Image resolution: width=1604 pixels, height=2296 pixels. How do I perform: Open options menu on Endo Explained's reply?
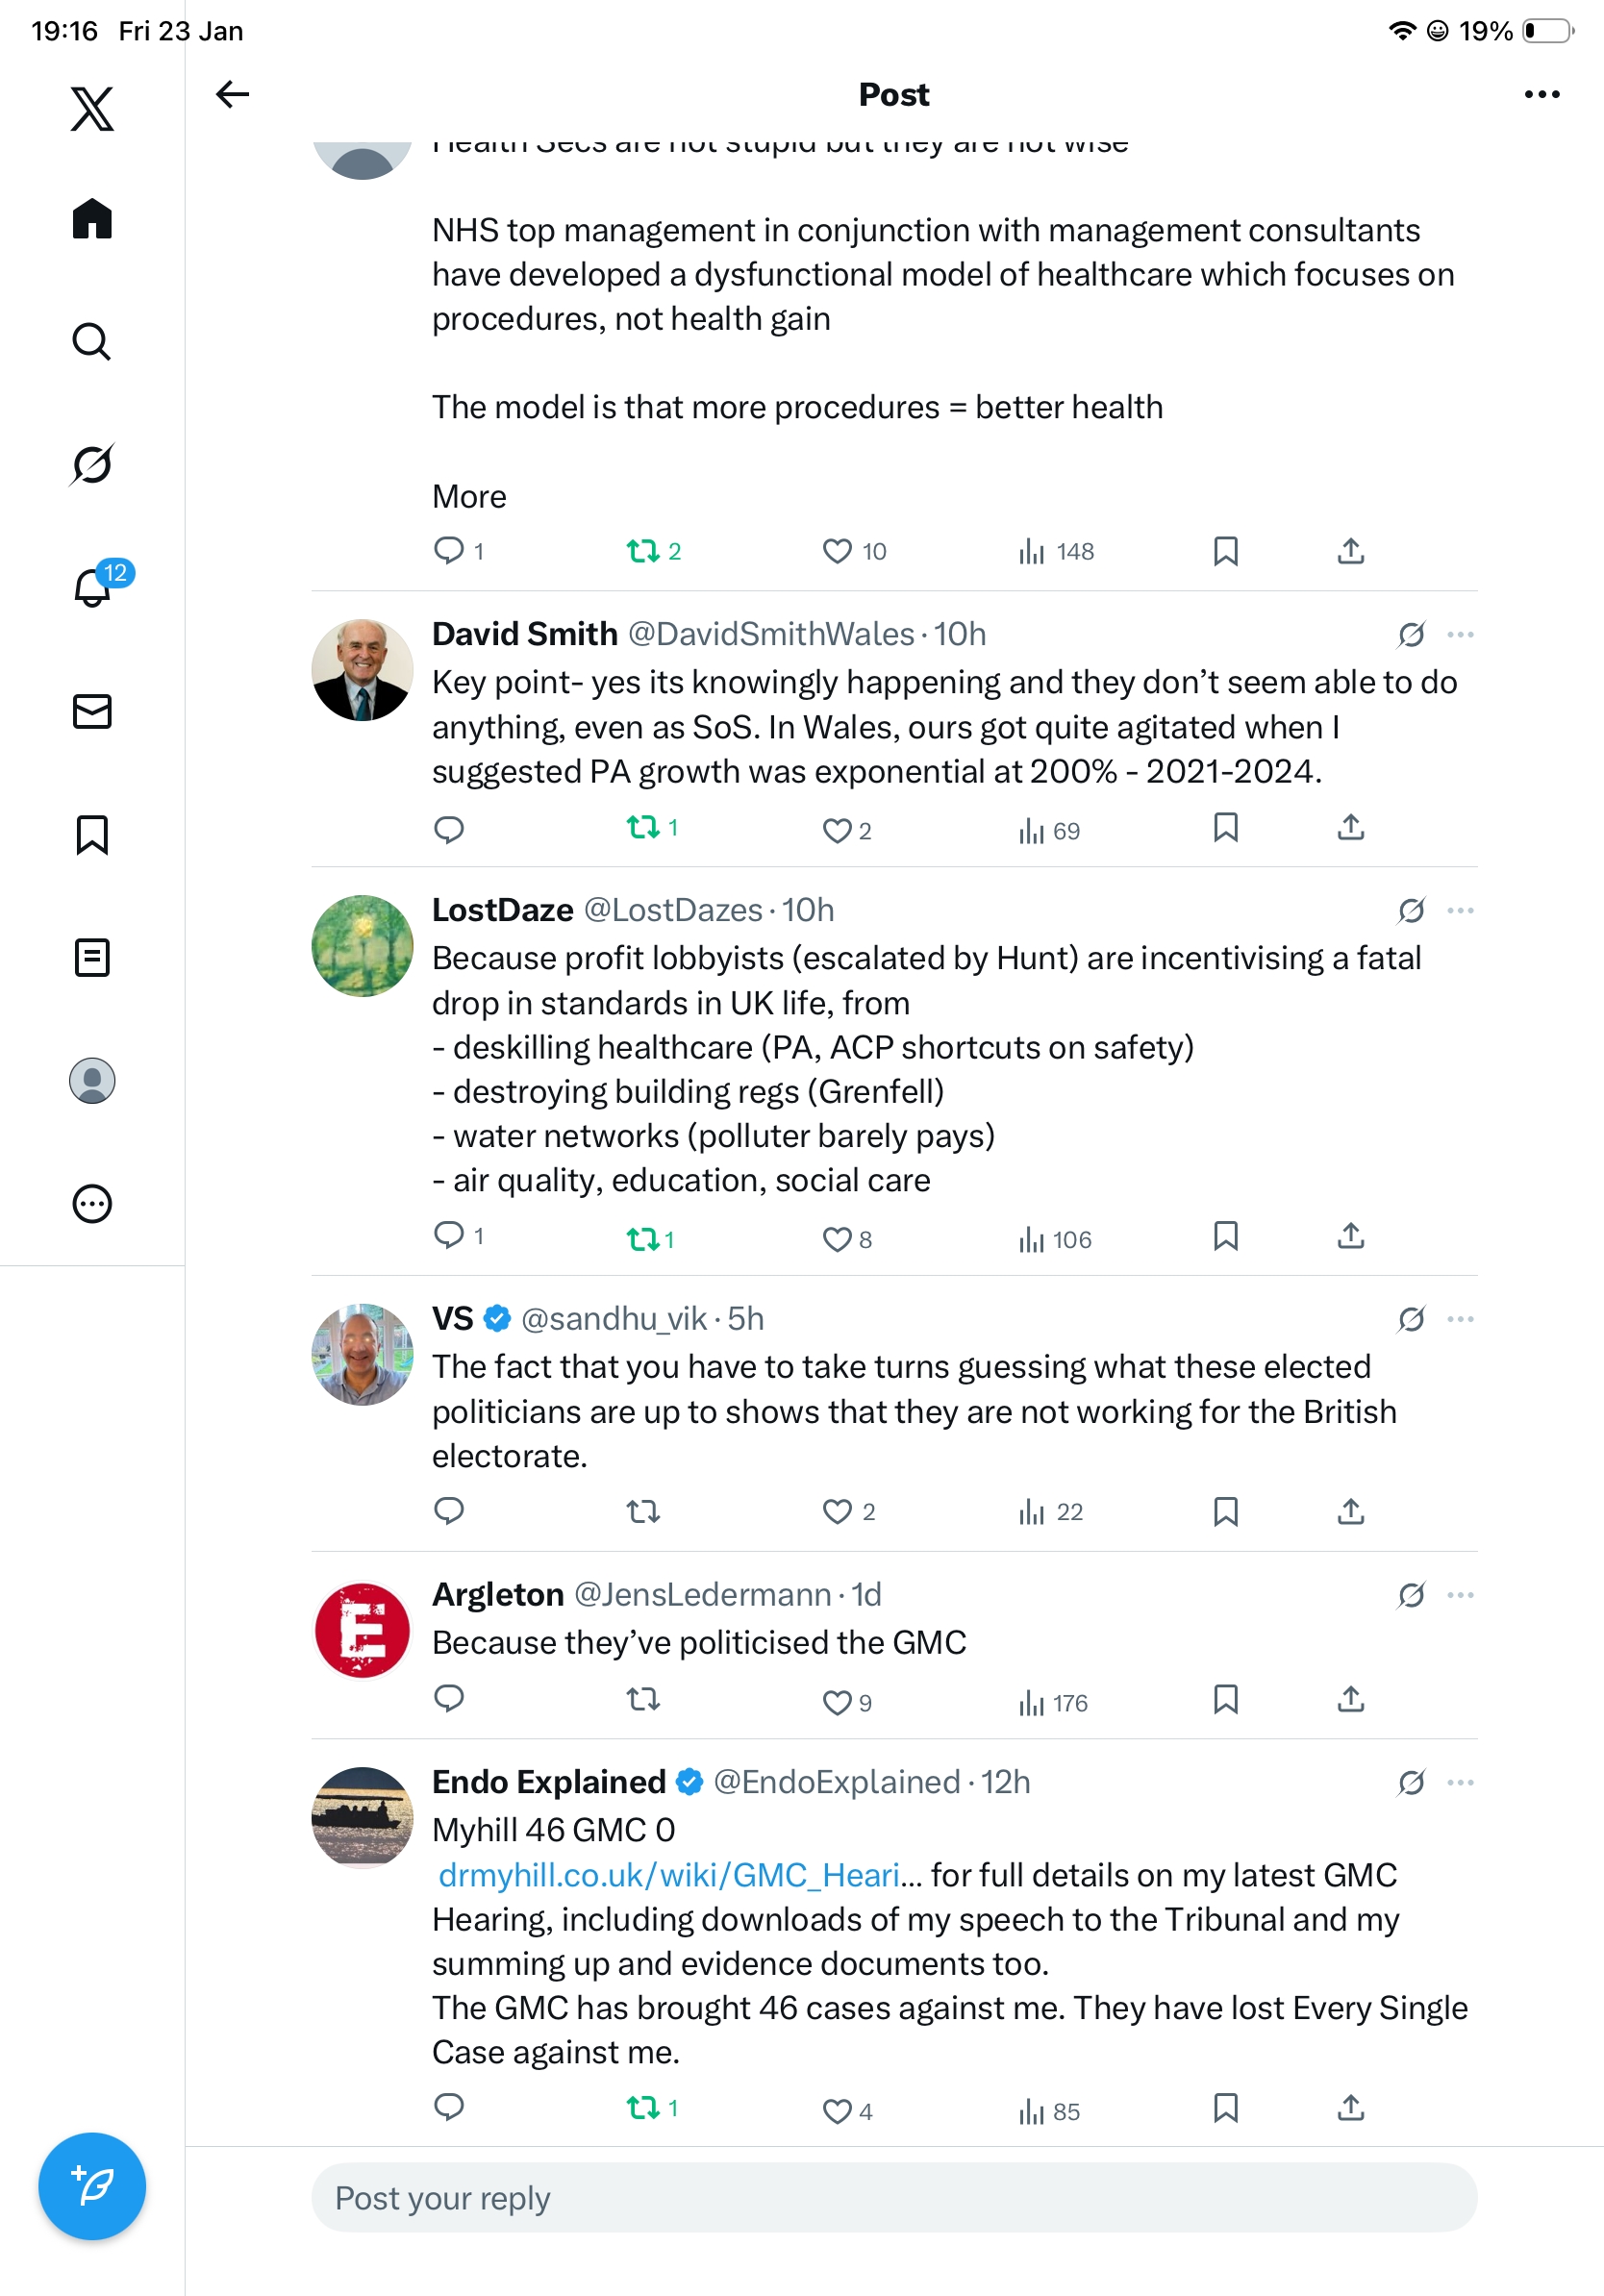click(x=1460, y=1782)
